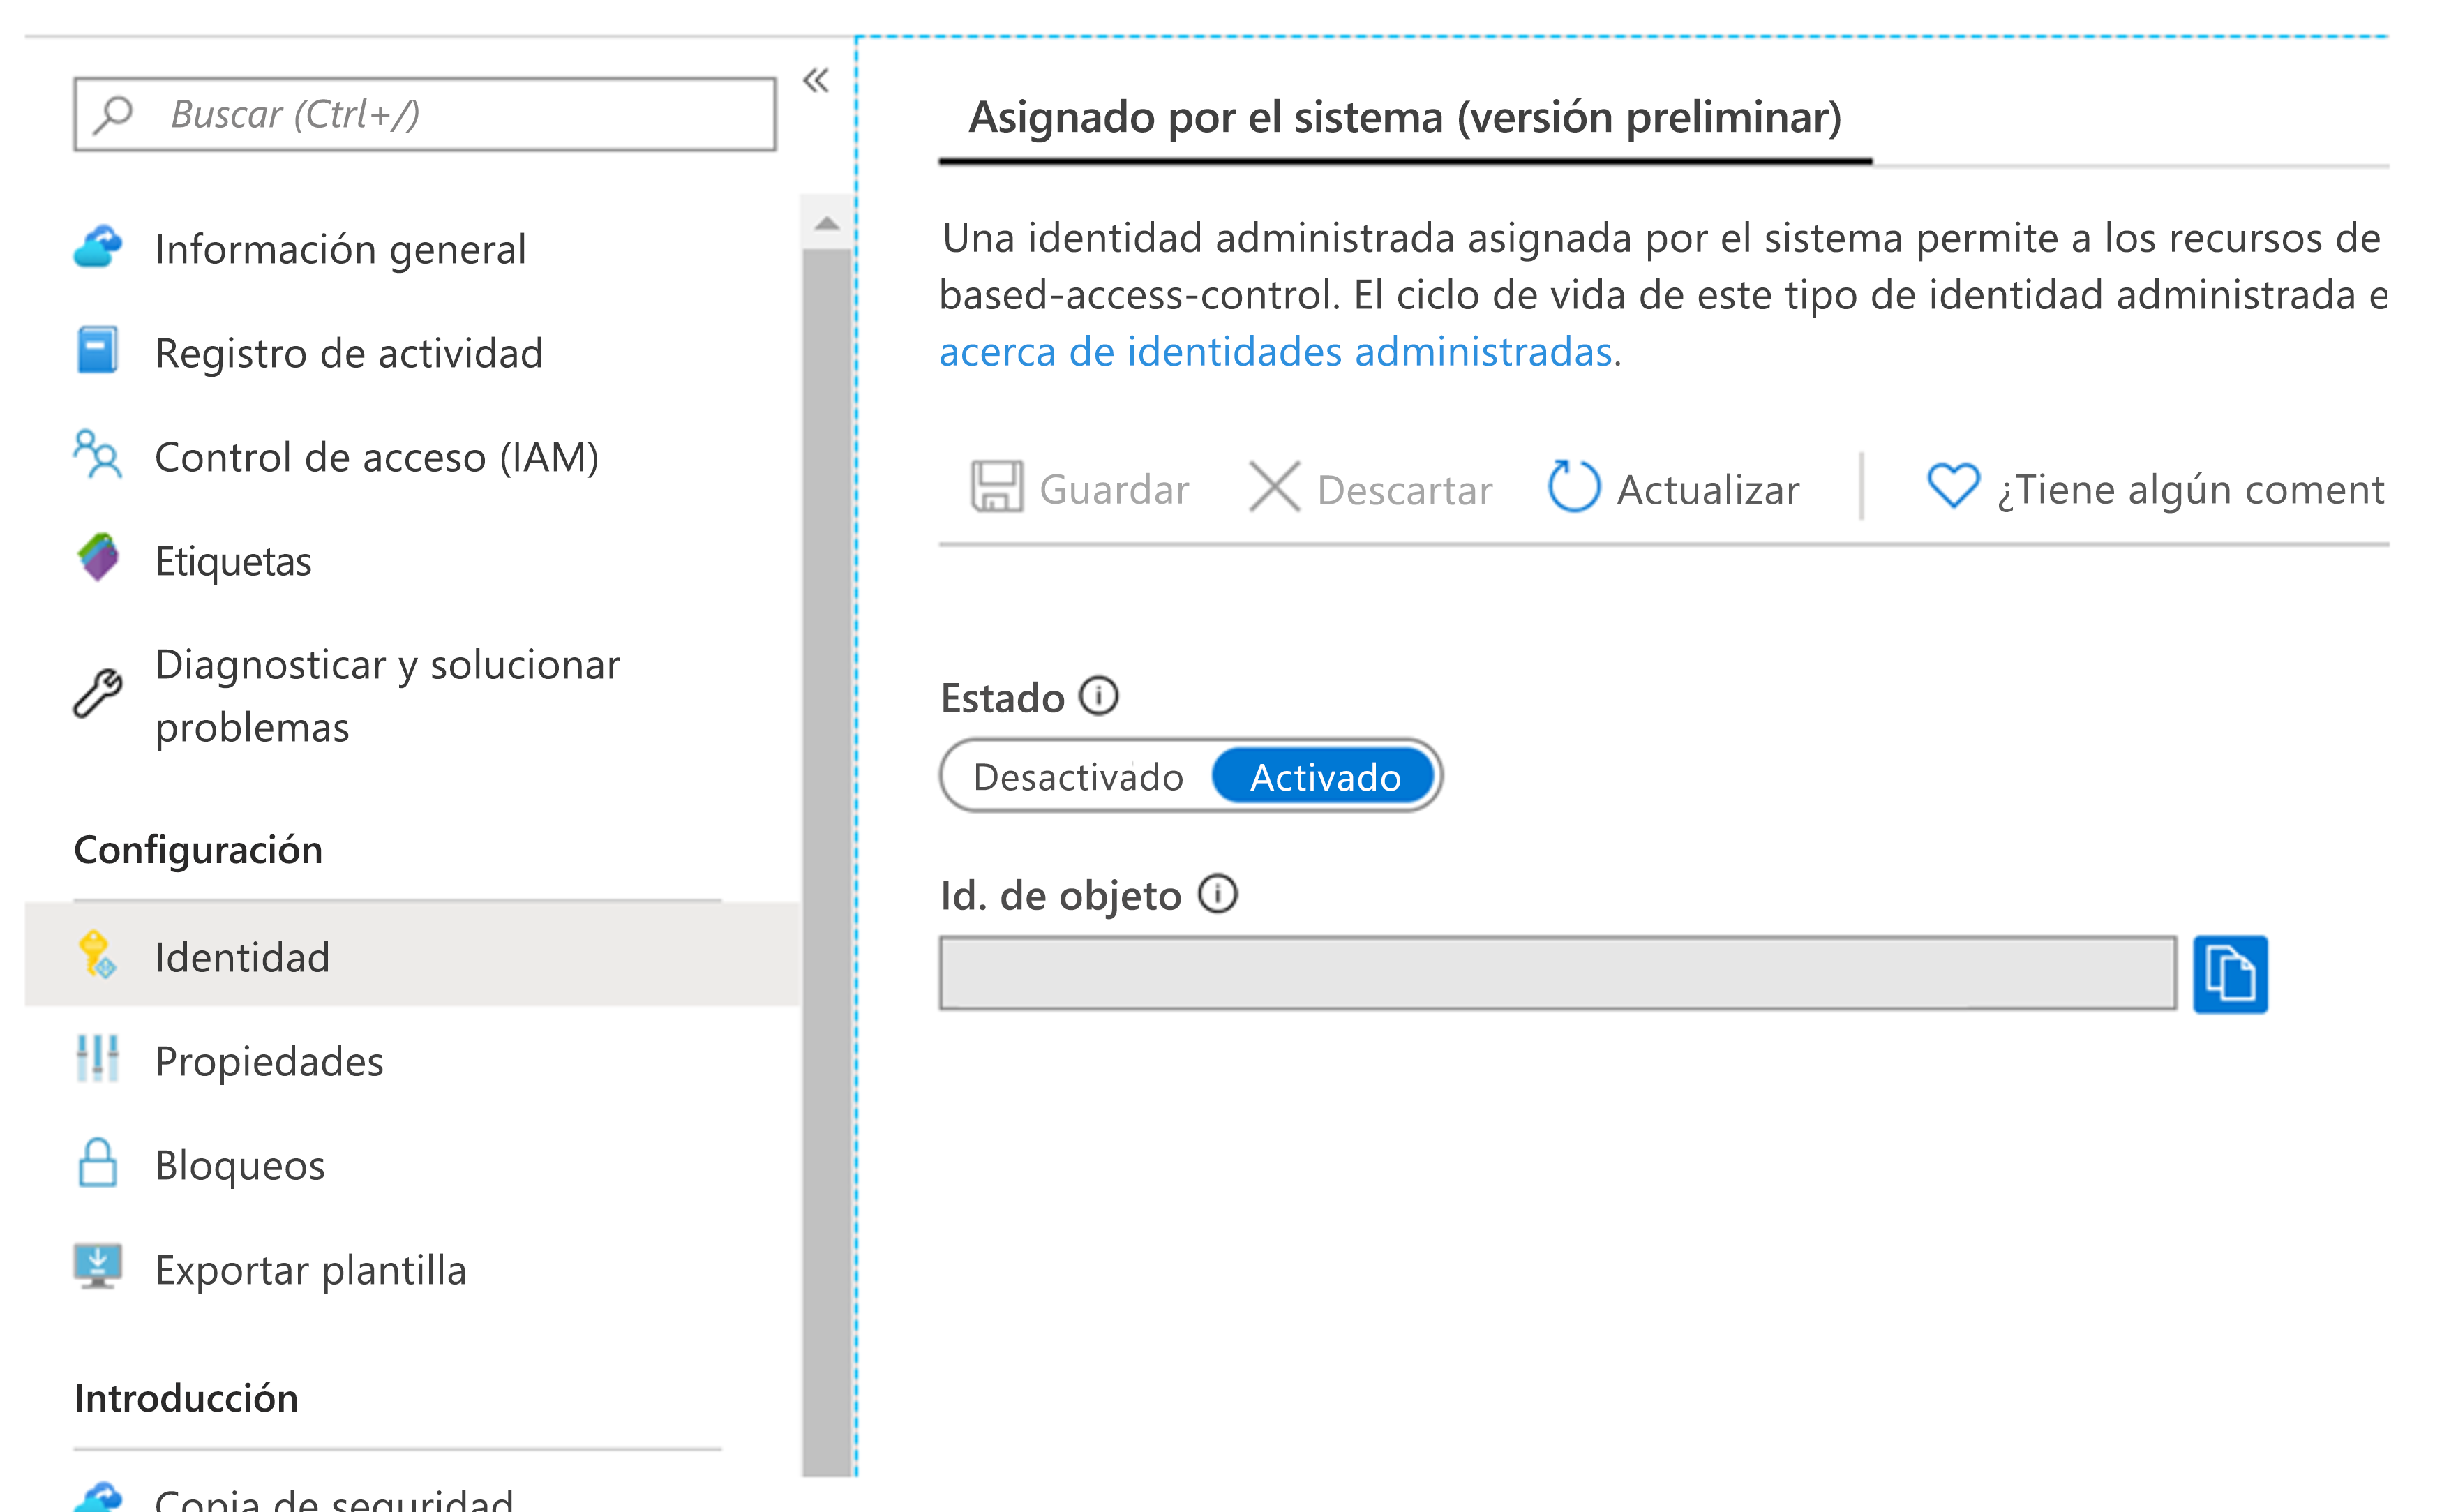Focus the Buscar (Ctrl+/) search box
The width and height of the screenshot is (2442, 1512).
point(425,114)
